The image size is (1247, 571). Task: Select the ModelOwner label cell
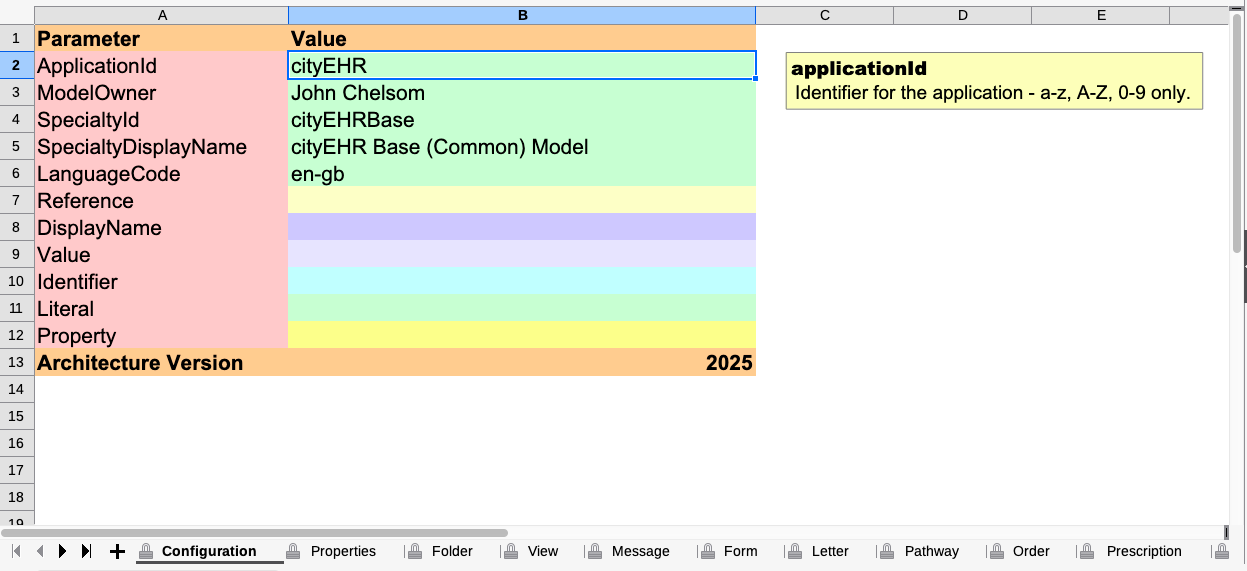tap(162, 93)
